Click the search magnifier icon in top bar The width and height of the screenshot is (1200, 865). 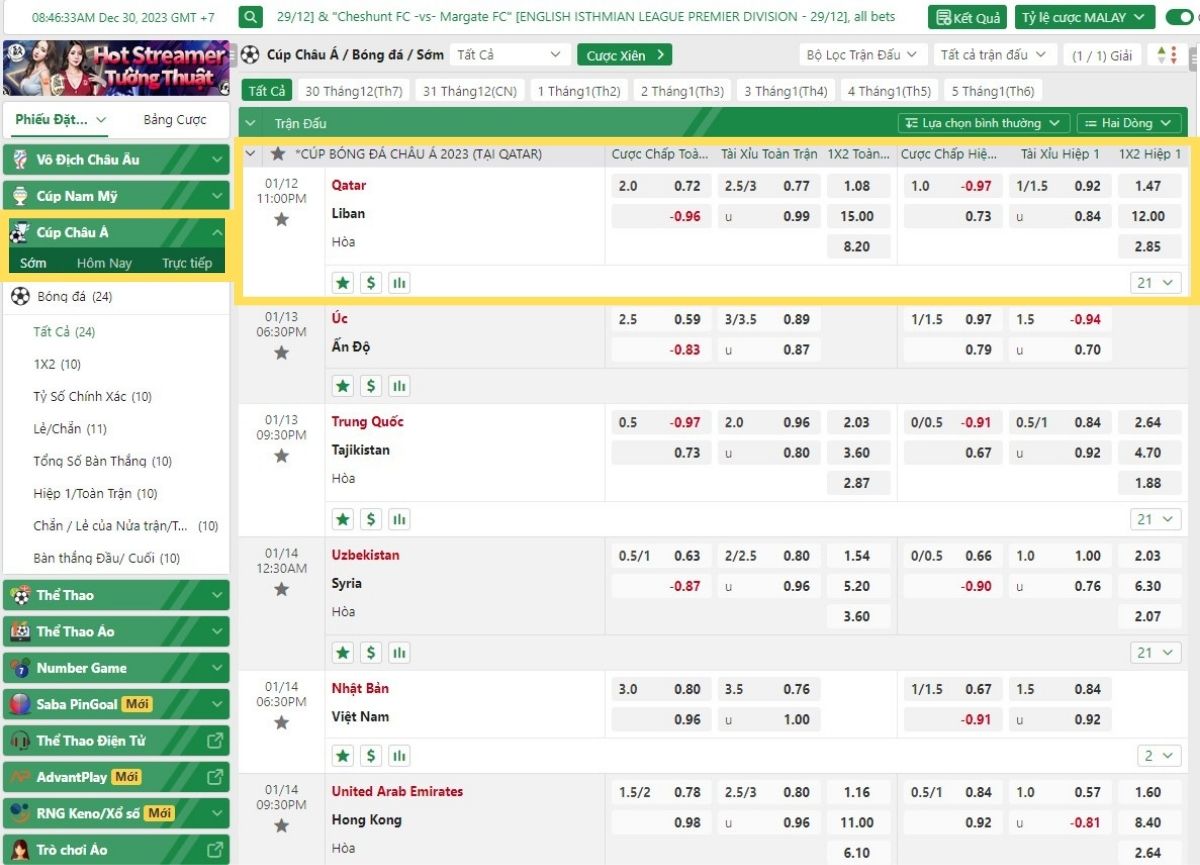252,17
